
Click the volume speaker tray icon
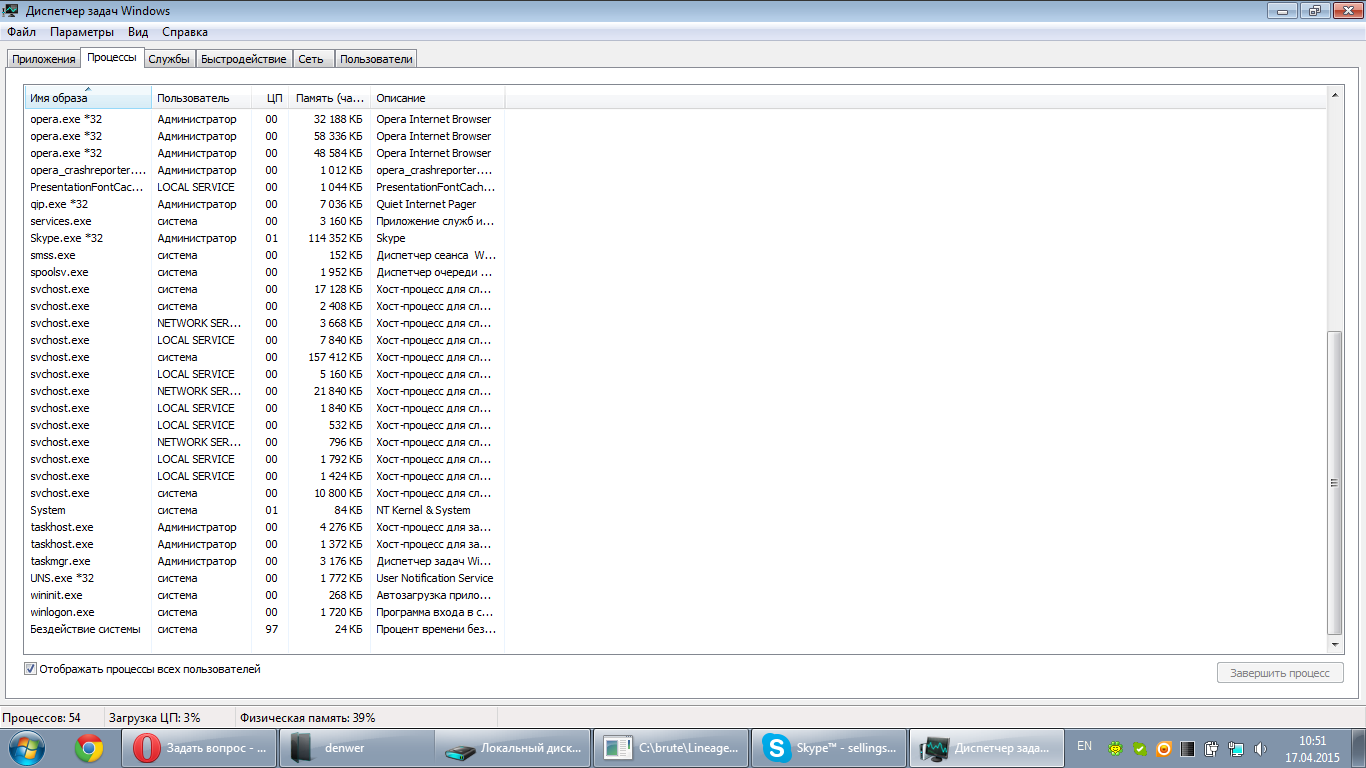coord(1260,748)
